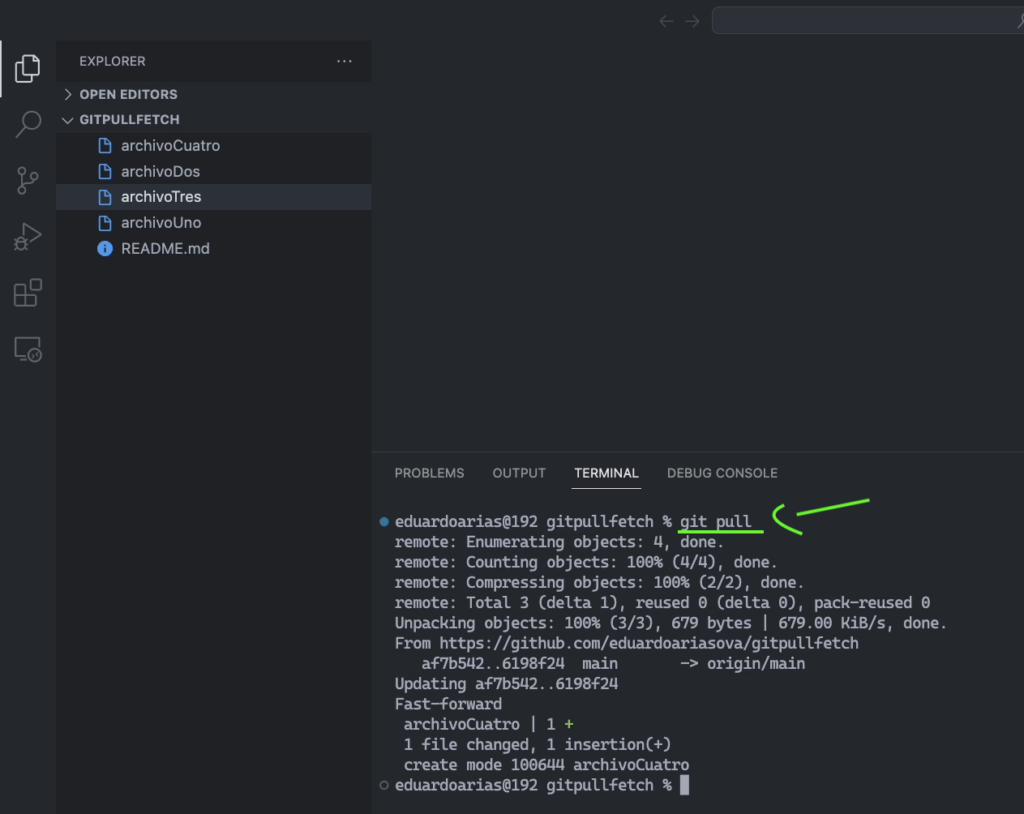Image resolution: width=1024 pixels, height=814 pixels.
Task: Click the blue command decoration dot beside git pull
Action: tap(384, 522)
